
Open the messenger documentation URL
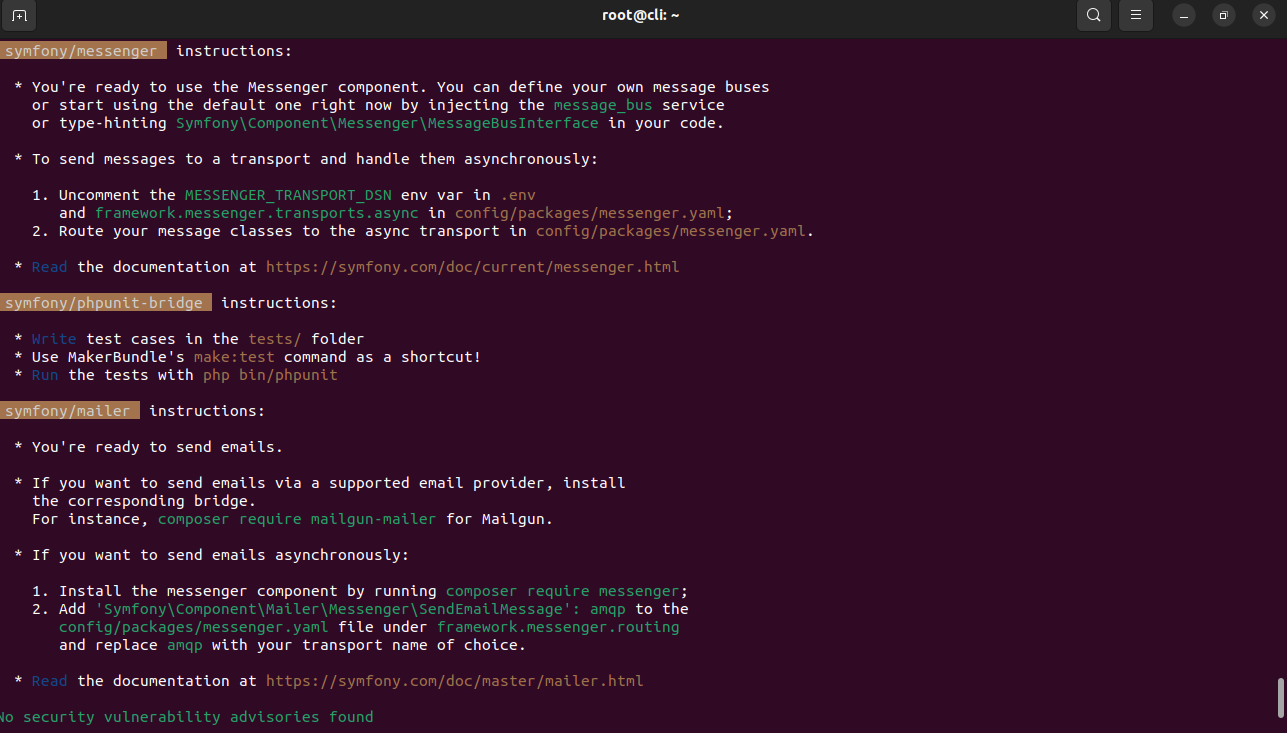point(472,267)
